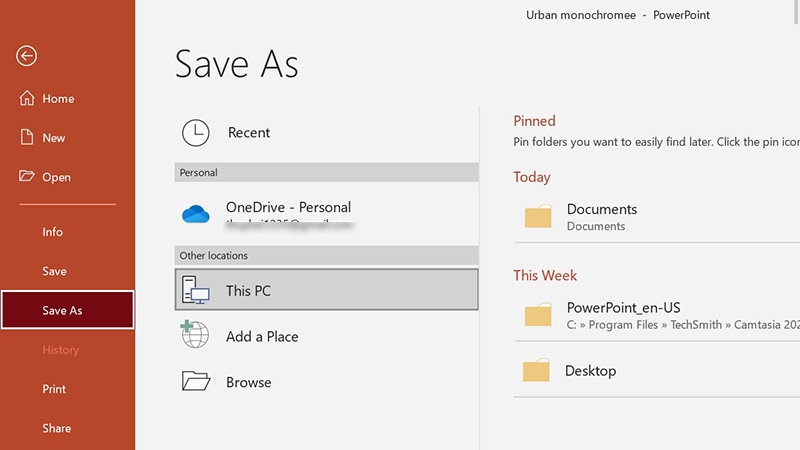
Task: Click the Desktop folder icon
Action: (536, 370)
